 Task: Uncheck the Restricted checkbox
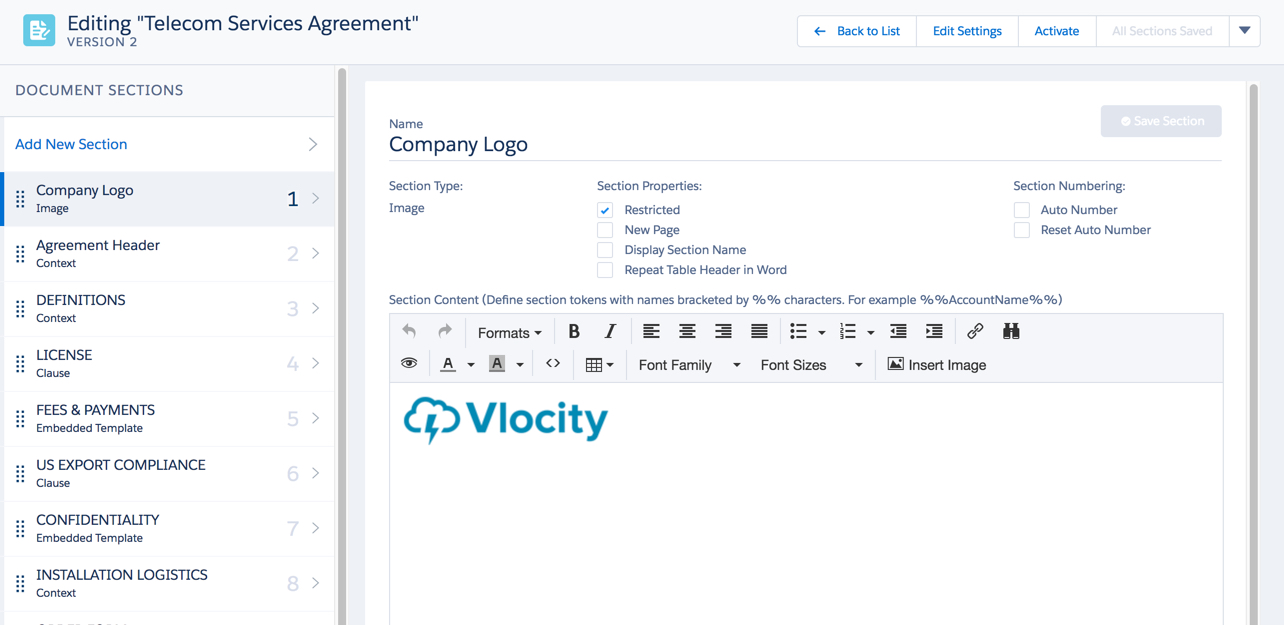(x=605, y=210)
